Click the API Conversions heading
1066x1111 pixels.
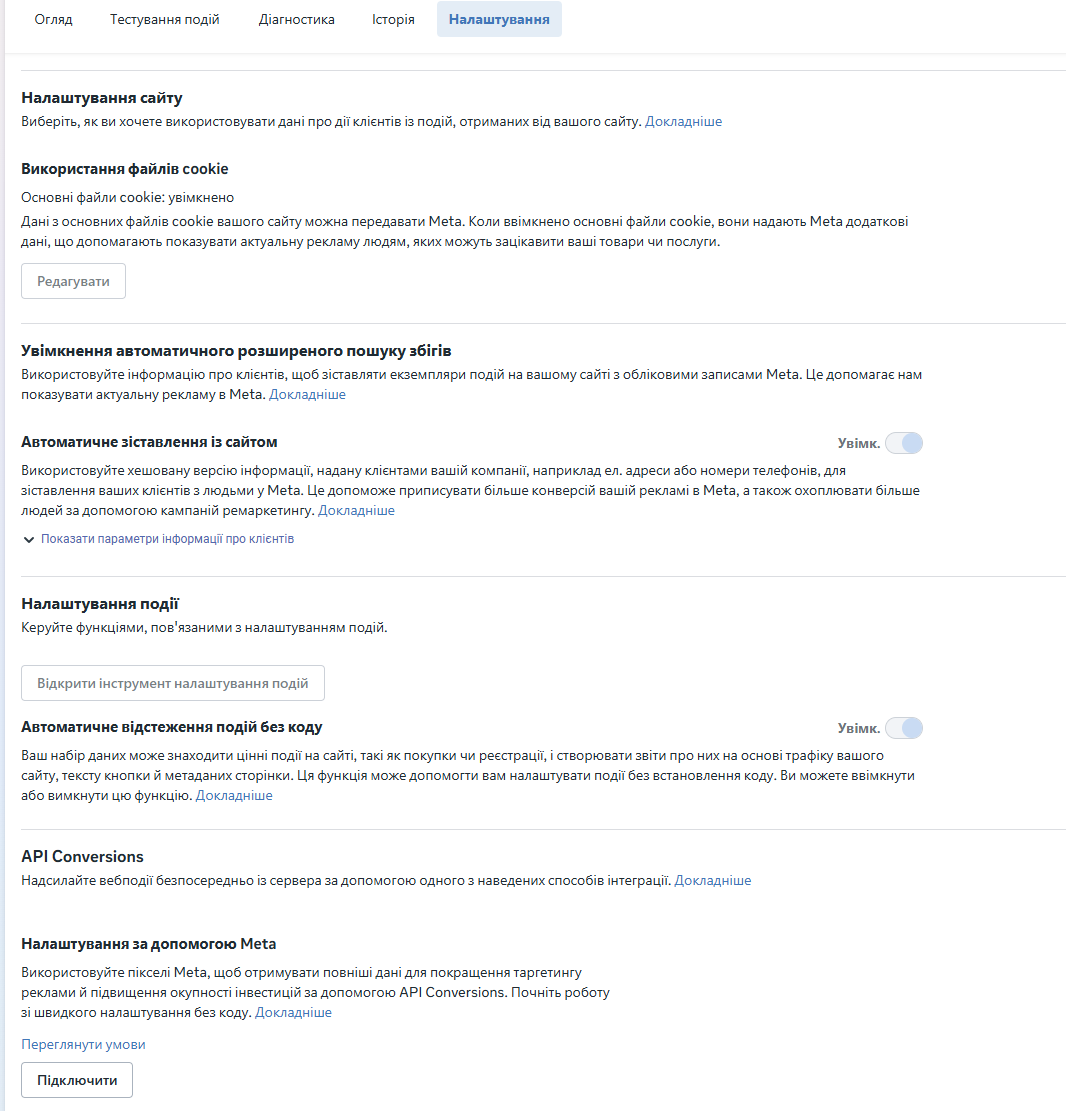point(82,857)
